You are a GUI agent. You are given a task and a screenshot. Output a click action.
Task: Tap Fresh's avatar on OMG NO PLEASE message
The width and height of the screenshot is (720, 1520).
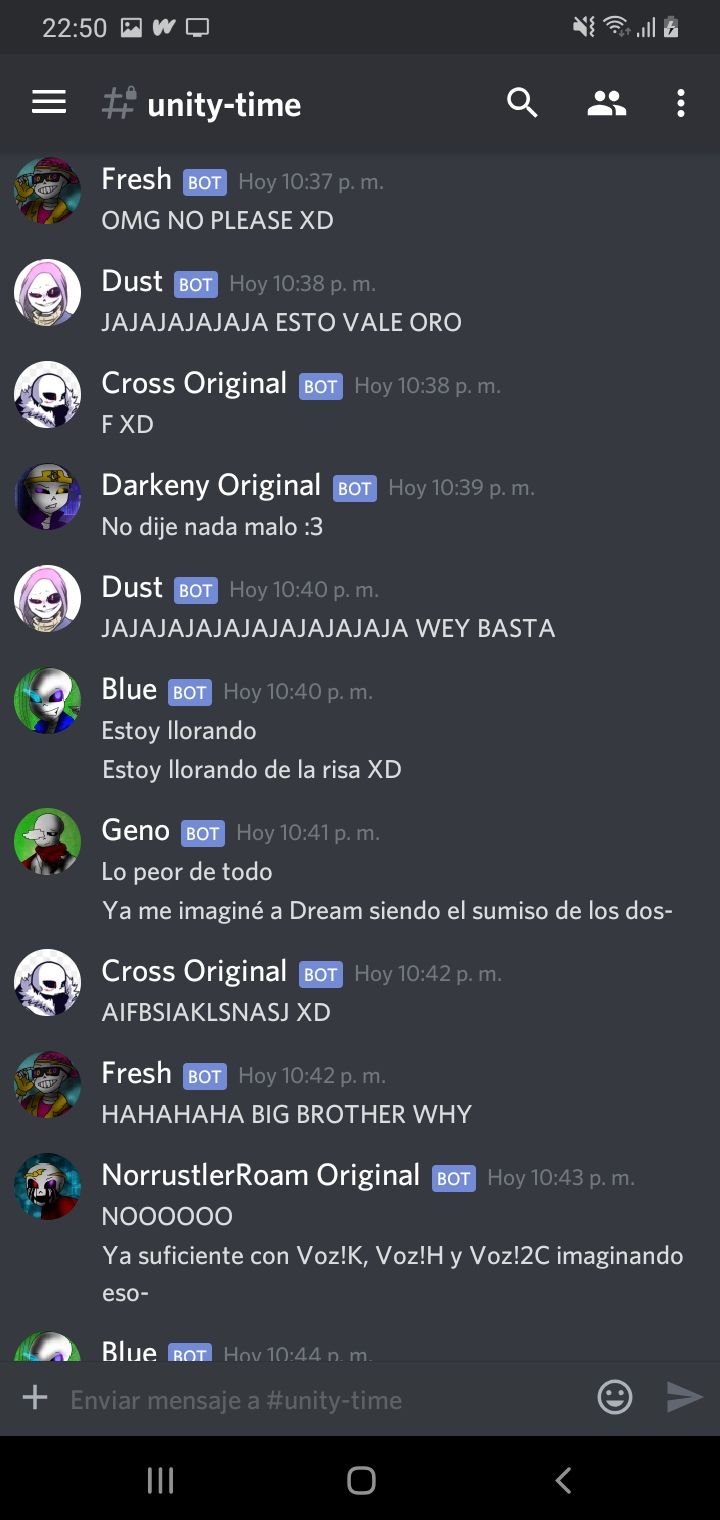[47, 190]
